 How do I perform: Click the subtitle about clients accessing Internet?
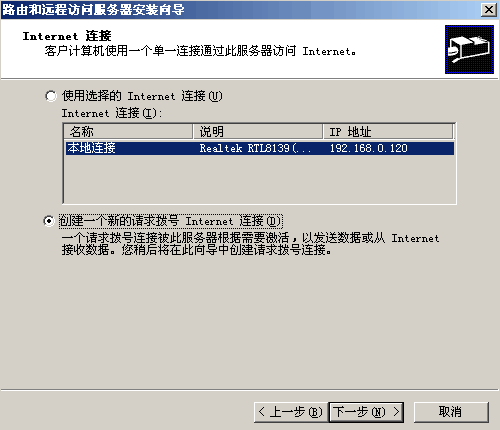tap(200, 51)
